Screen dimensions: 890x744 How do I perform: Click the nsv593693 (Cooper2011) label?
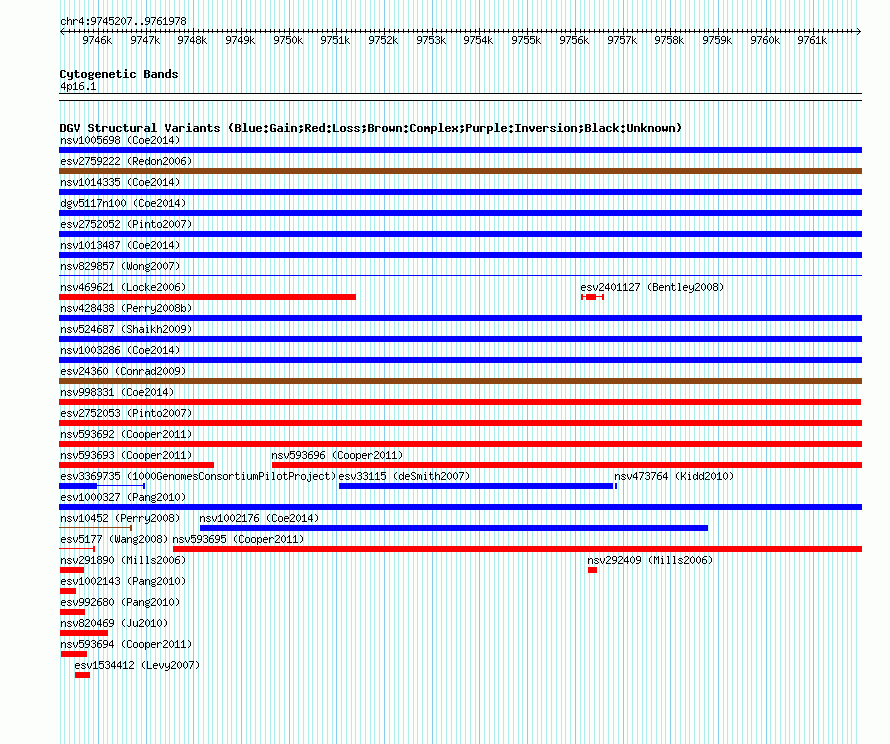coord(126,455)
